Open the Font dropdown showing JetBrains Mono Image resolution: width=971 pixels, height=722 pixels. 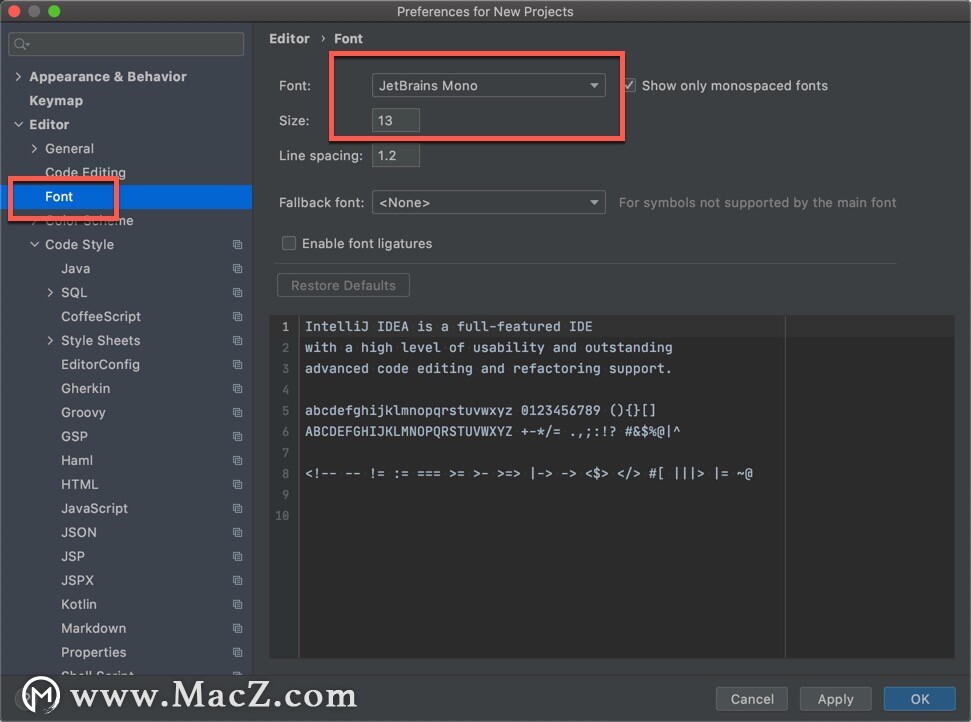pos(489,85)
